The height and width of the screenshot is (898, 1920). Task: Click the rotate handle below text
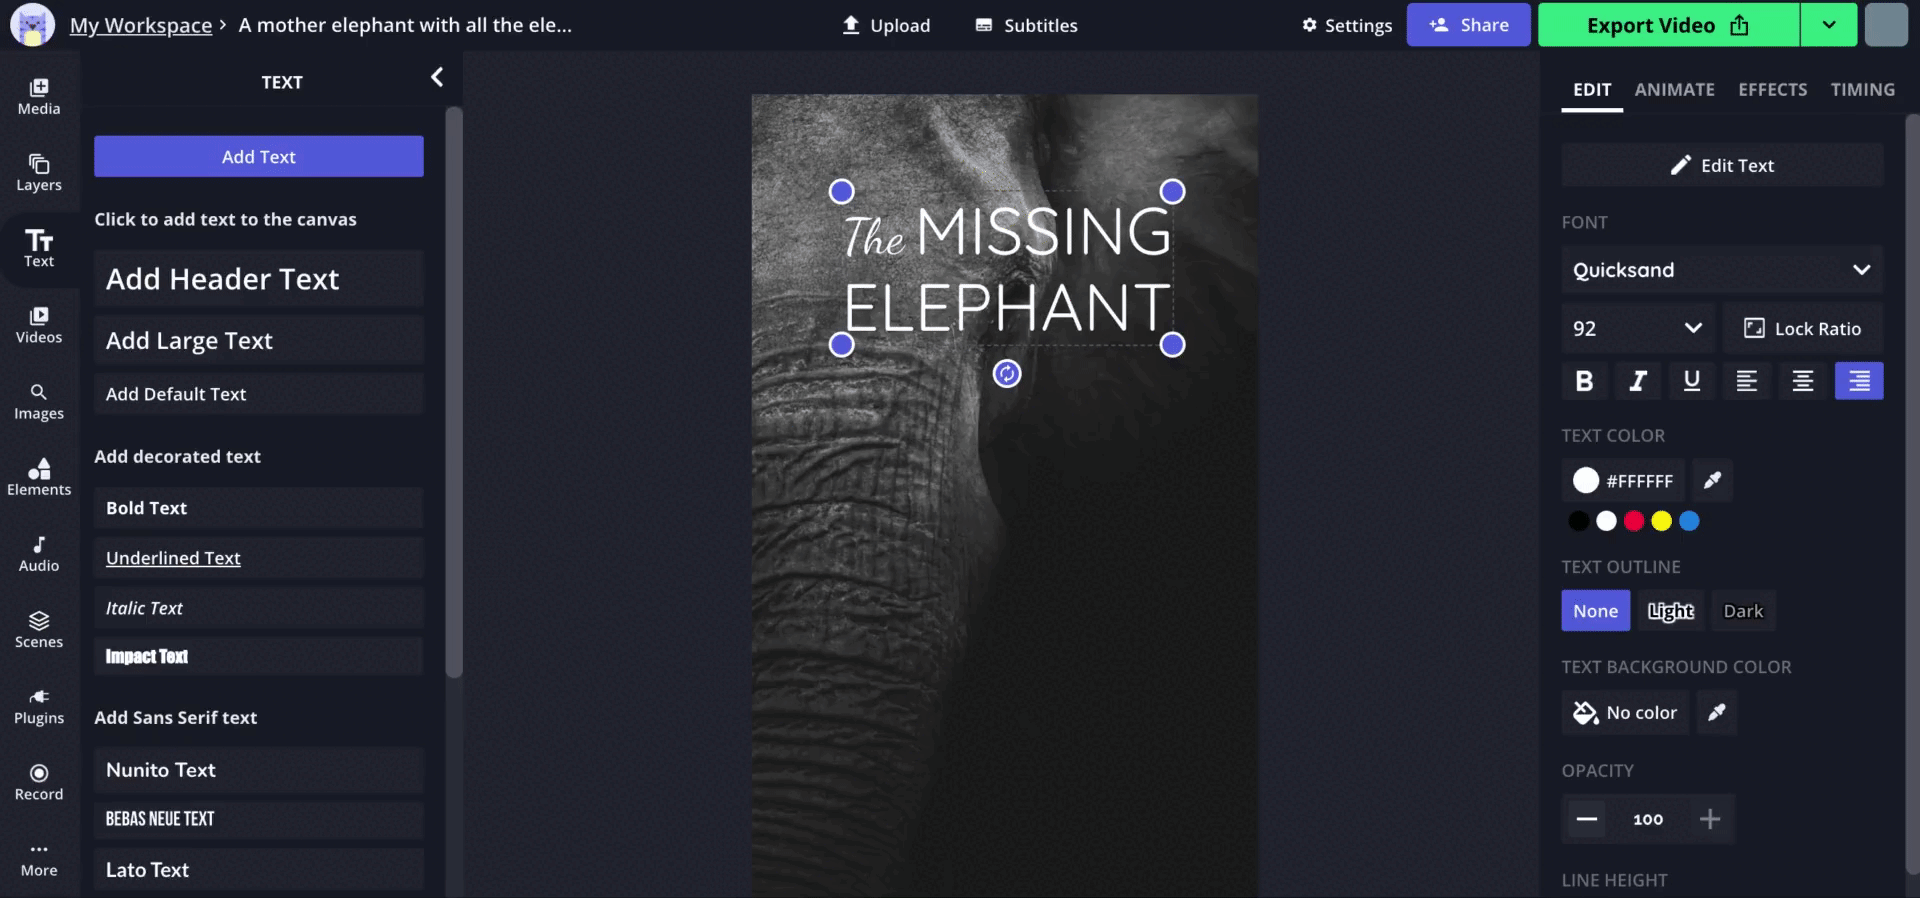coord(1006,374)
